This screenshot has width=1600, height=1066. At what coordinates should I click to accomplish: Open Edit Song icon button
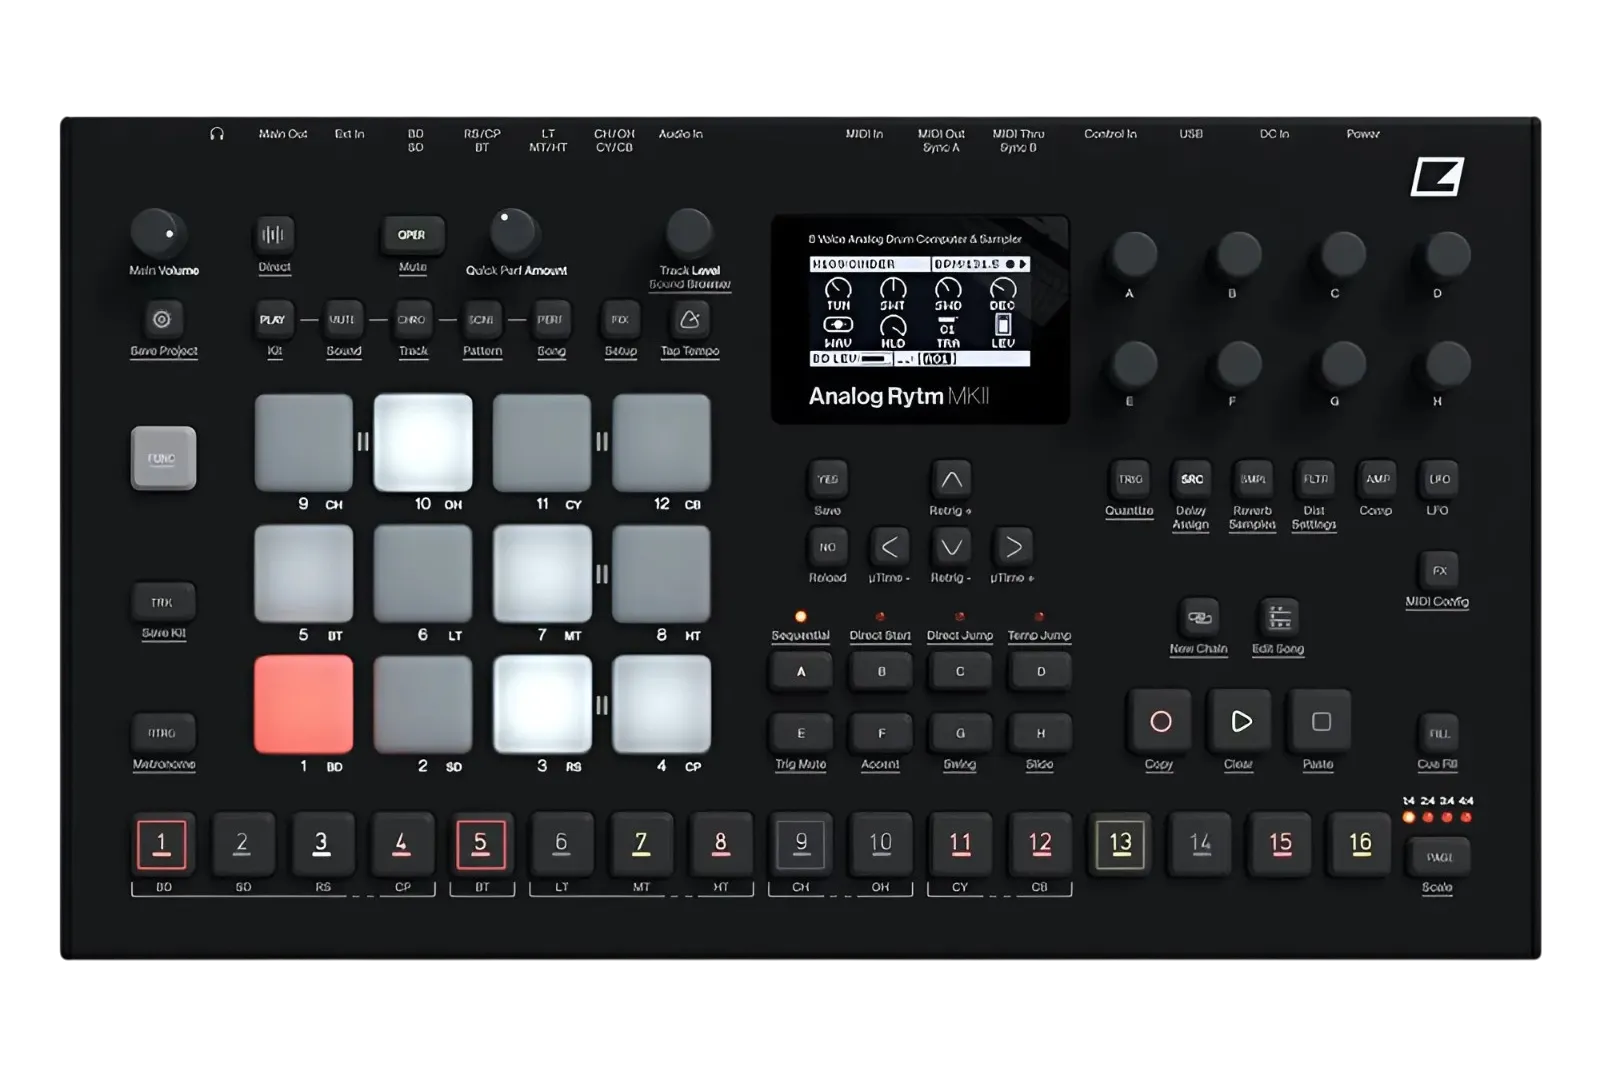[1279, 618]
